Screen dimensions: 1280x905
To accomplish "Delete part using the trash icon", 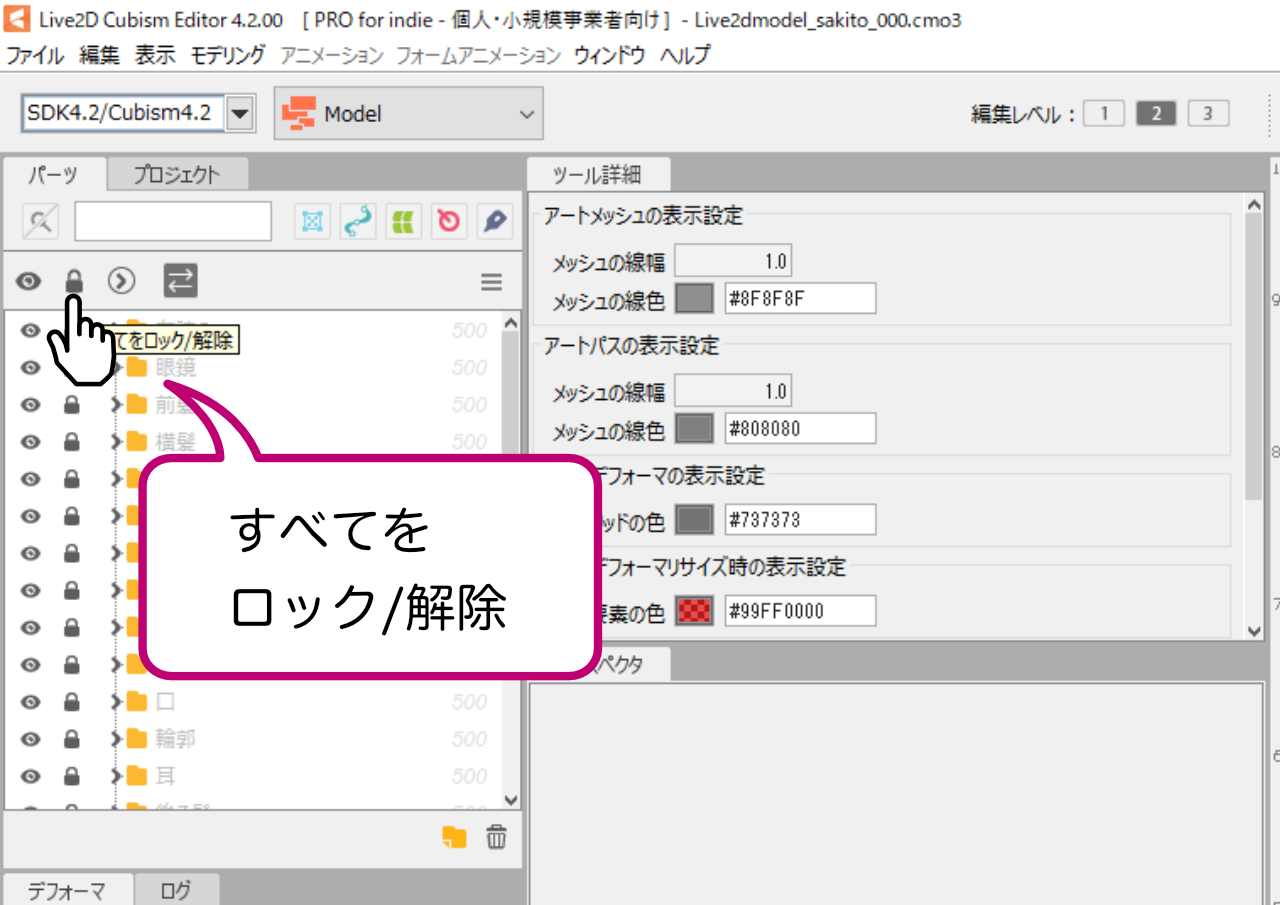I will 496,837.
